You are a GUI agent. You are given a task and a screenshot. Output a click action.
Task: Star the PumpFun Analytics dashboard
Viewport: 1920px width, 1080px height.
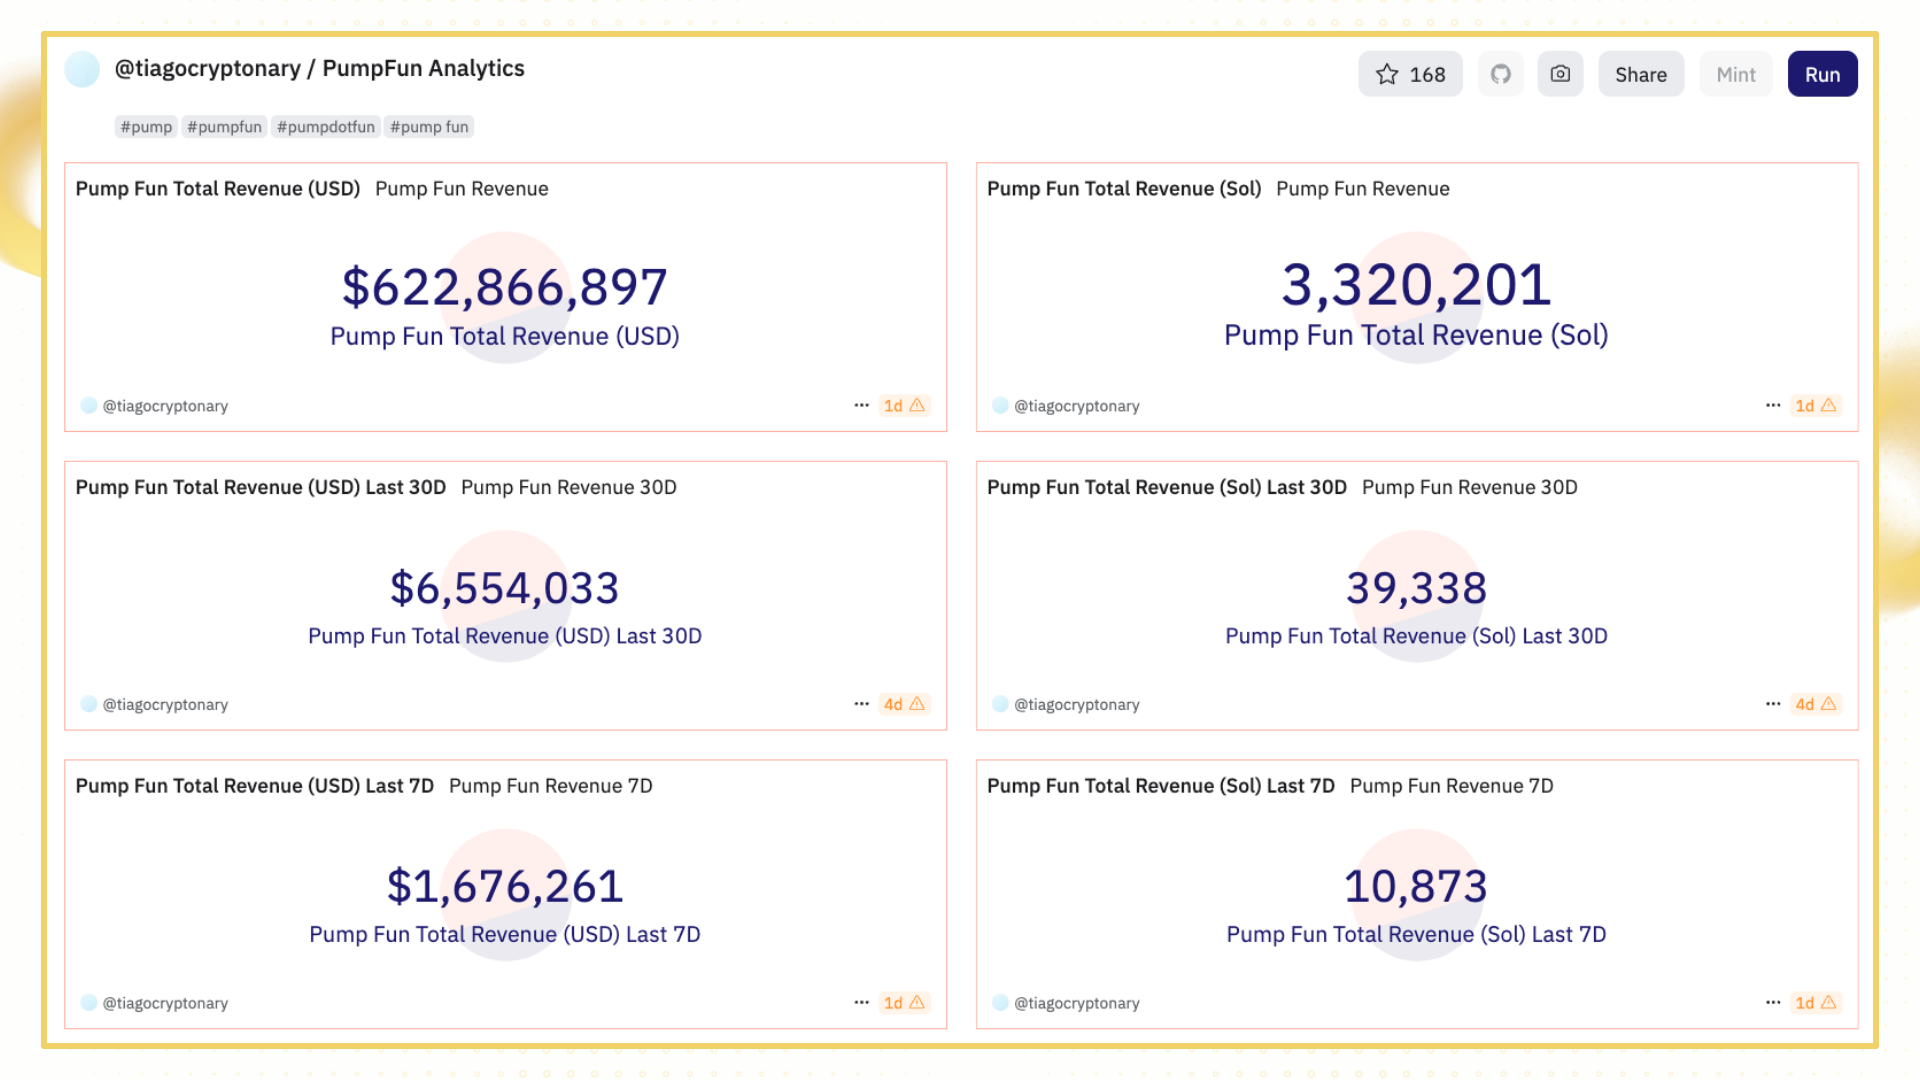pyautogui.click(x=1409, y=75)
